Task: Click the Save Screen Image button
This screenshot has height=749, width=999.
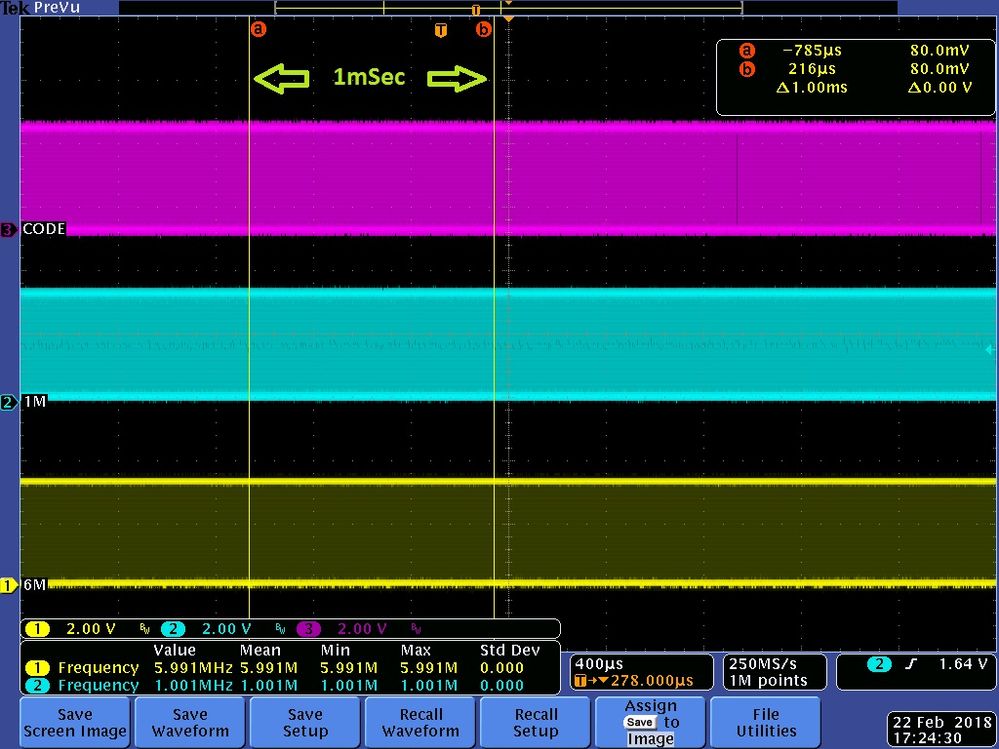Action: tap(75, 722)
